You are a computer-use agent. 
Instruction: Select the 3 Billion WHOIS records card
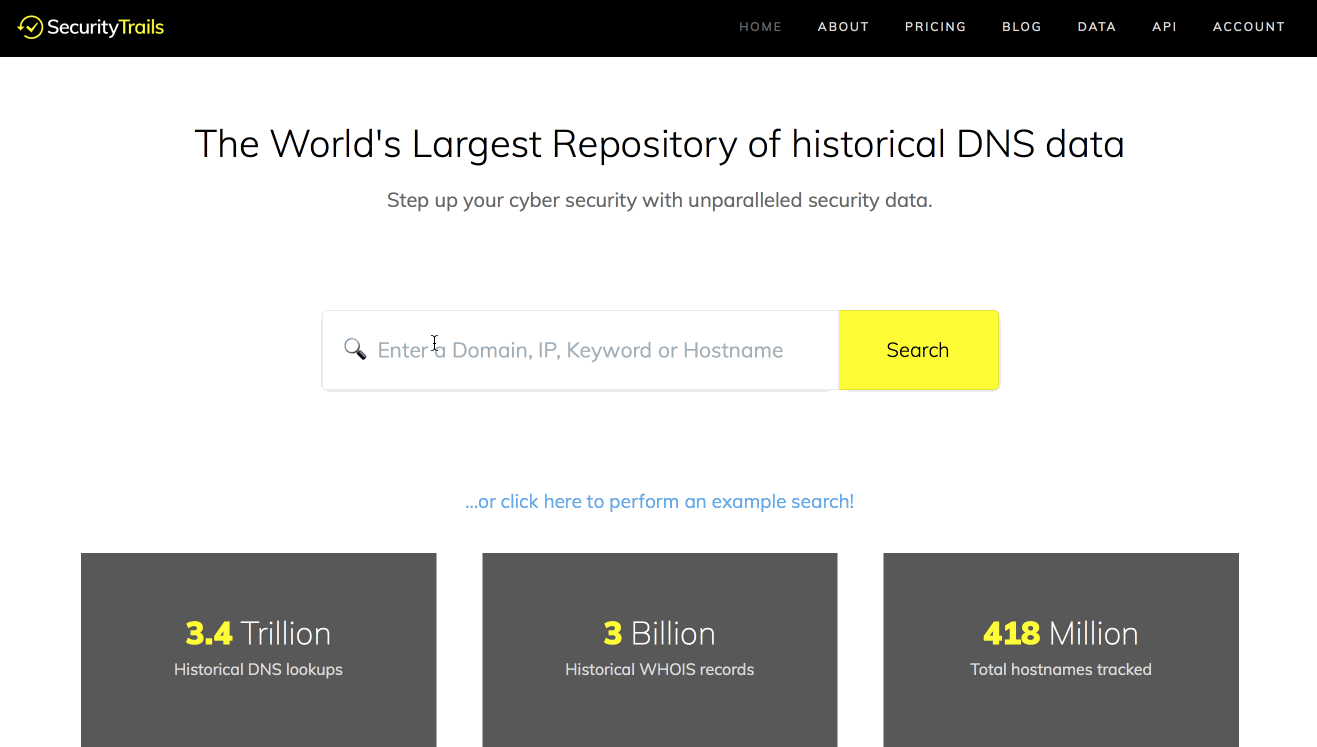pyautogui.click(x=659, y=650)
